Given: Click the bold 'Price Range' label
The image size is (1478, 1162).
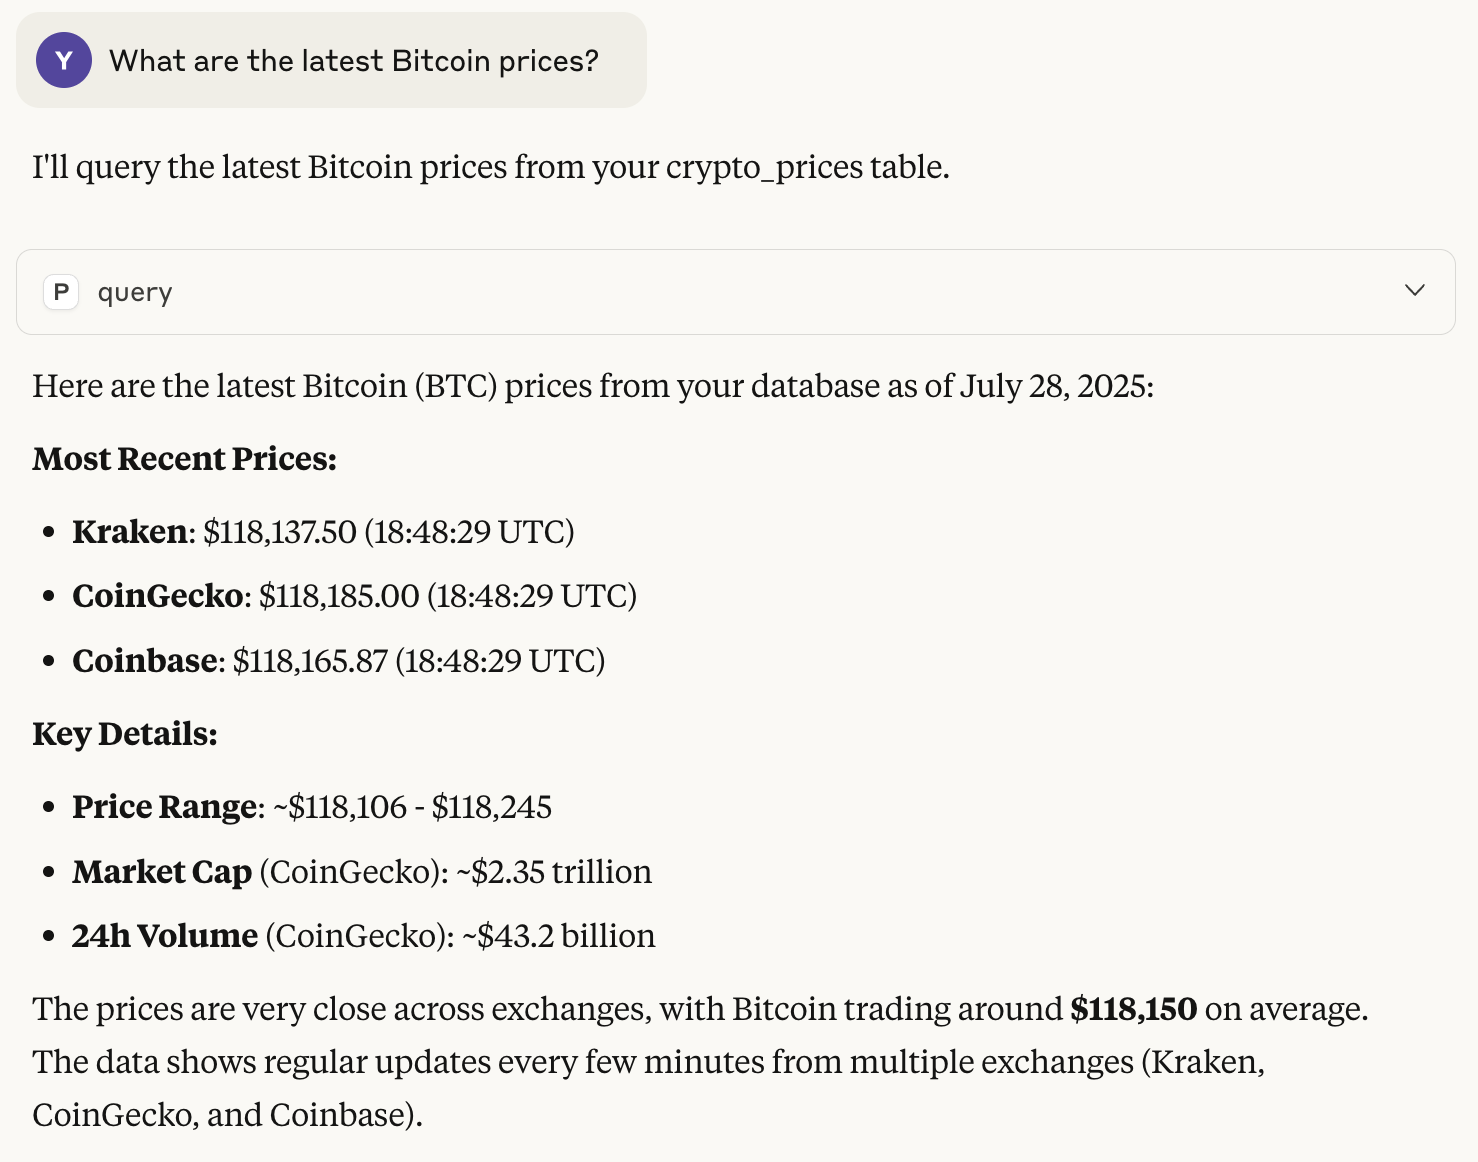Looking at the screenshot, I should click(x=165, y=807).
